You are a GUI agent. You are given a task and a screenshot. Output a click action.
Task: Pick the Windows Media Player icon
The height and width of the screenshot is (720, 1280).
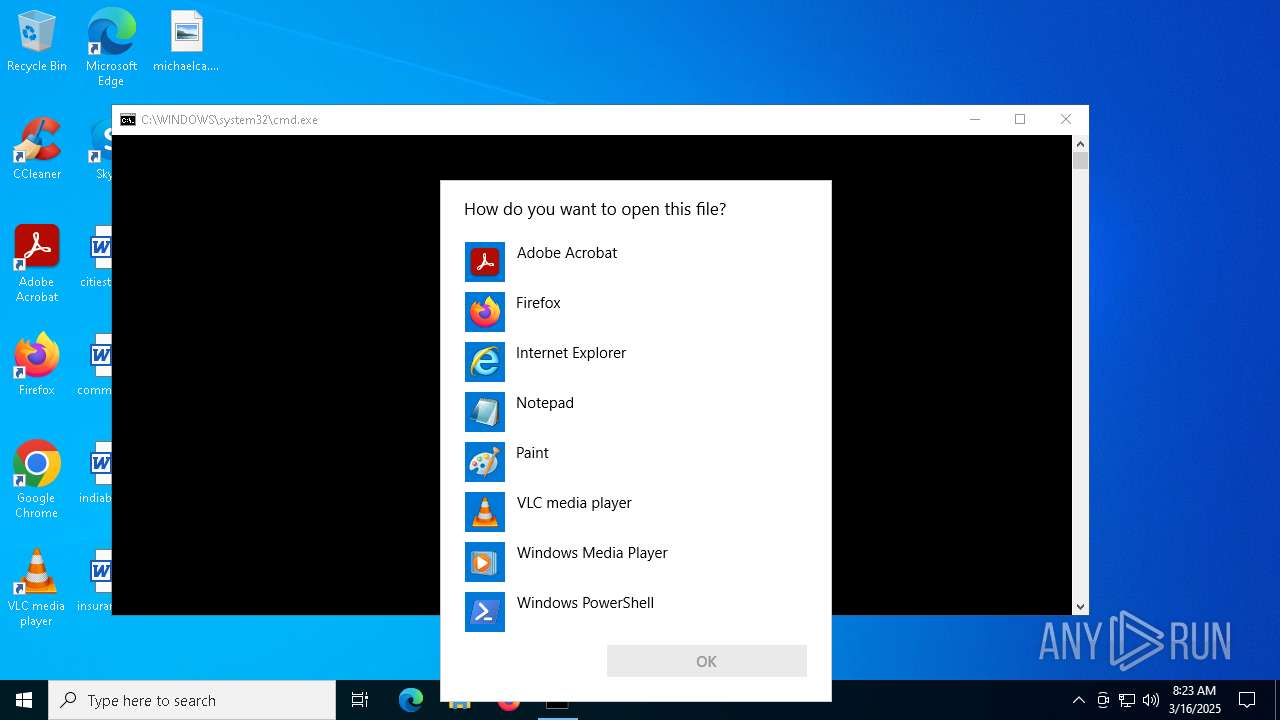point(485,562)
